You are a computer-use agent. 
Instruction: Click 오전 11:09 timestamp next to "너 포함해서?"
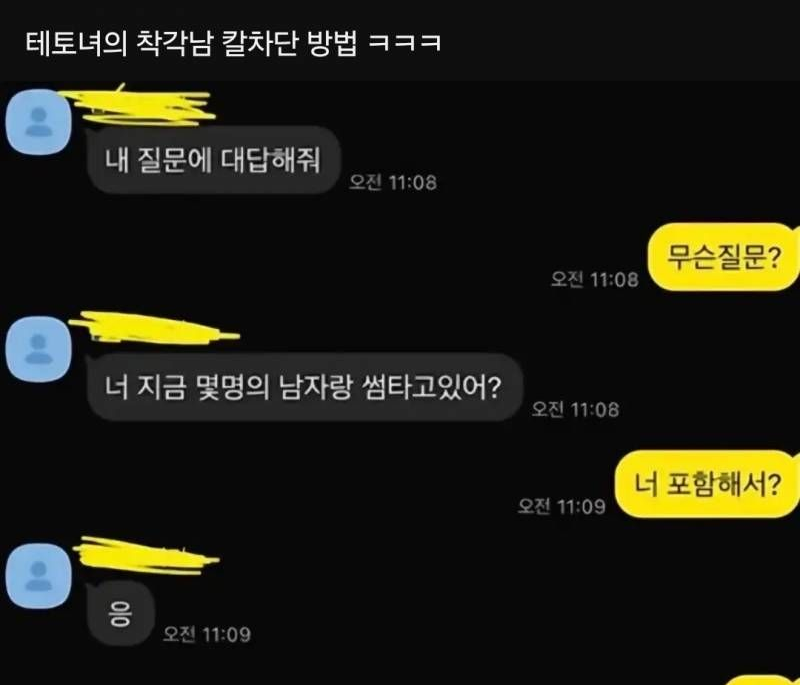point(562,506)
